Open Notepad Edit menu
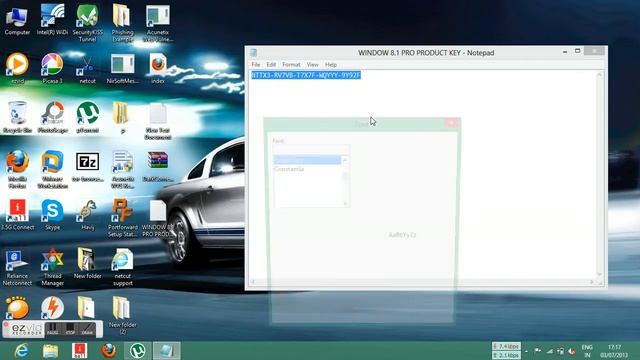Viewport: 640px width, 360px height. (x=271, y=64)
